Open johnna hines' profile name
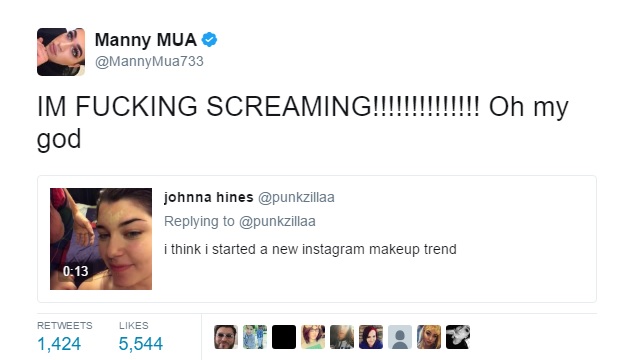Viewport: 635px width, 360px height. click(209, 197)
